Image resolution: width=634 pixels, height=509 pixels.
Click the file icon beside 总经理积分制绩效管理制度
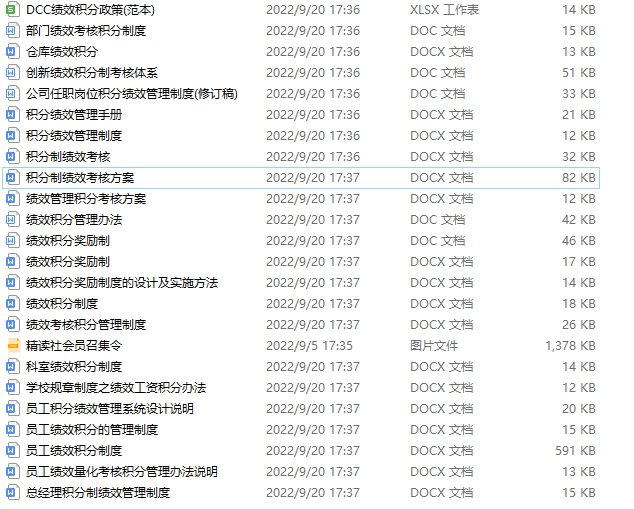(x=13, y=492)
